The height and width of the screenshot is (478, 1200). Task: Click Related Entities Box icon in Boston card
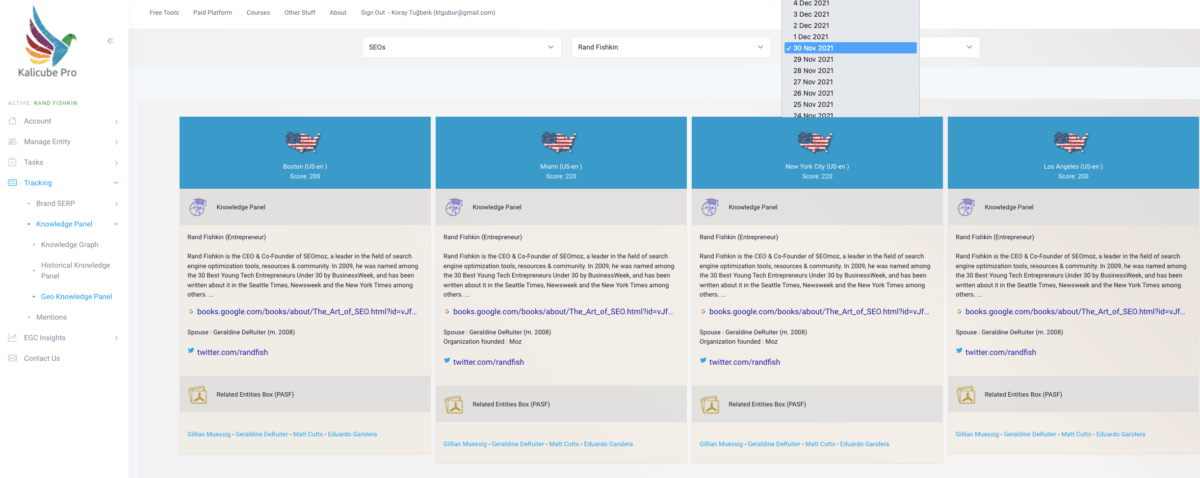[x=198, y=394]
